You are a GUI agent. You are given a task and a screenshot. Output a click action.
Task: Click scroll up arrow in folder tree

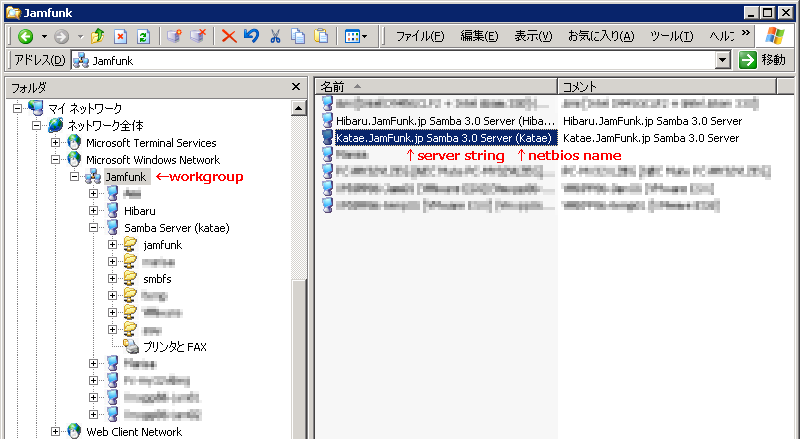(298, 108)
